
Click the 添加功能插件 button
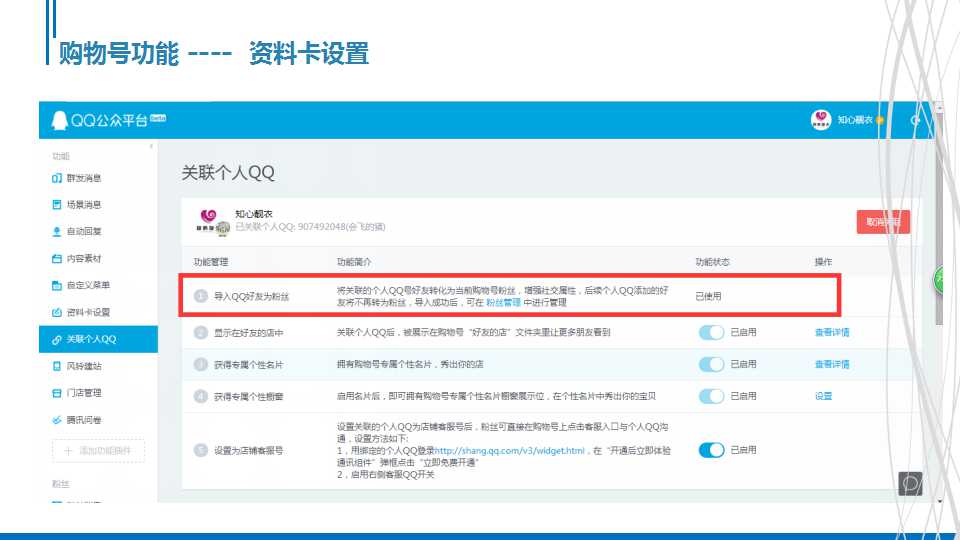coord(99,451)
